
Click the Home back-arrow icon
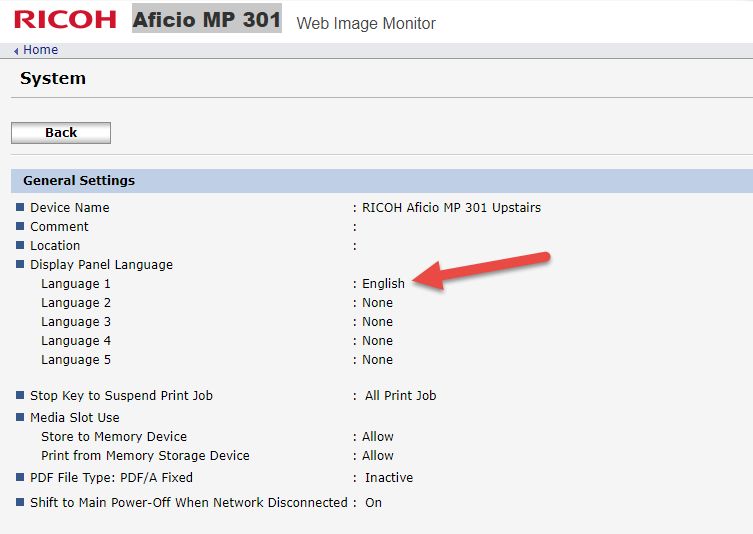(16, 50)
